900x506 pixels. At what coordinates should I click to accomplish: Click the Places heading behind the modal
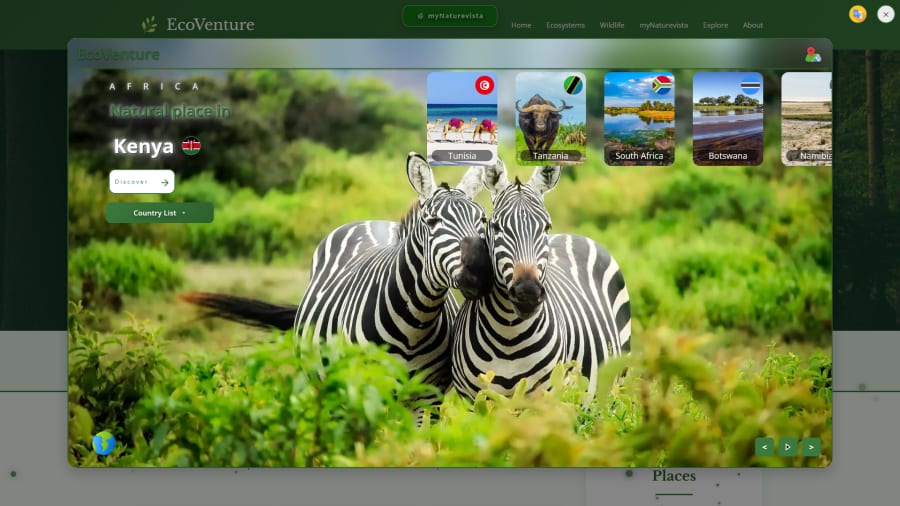[x=674, y=476]
